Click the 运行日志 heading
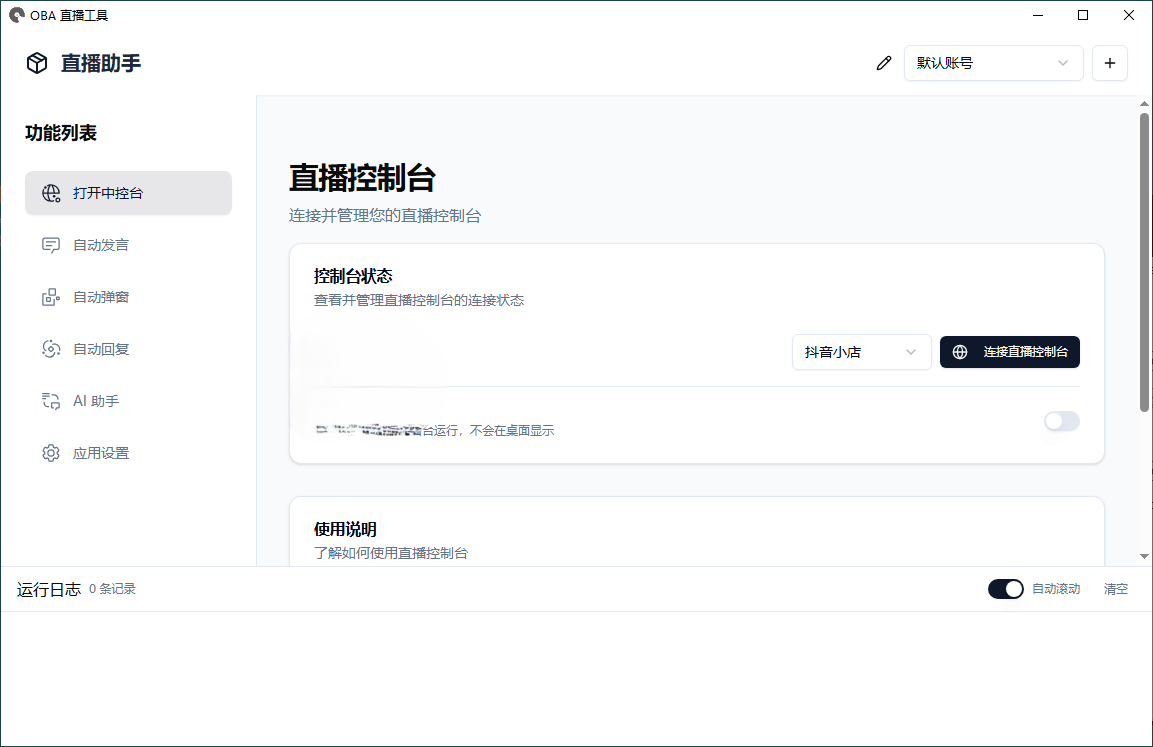 point(49,590)
